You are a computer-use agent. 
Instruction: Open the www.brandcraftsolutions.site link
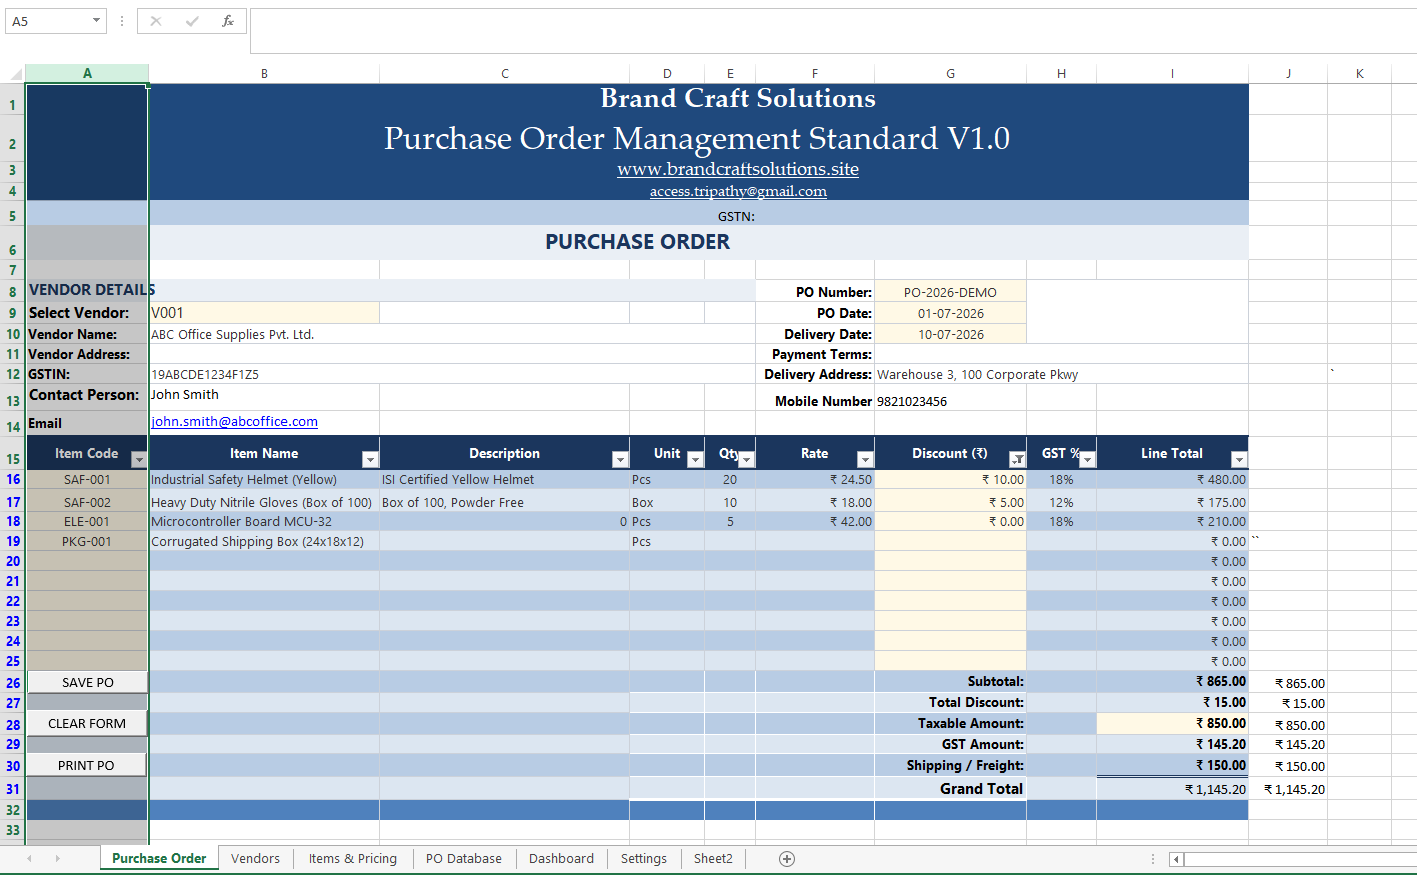[x=738, y=169]
